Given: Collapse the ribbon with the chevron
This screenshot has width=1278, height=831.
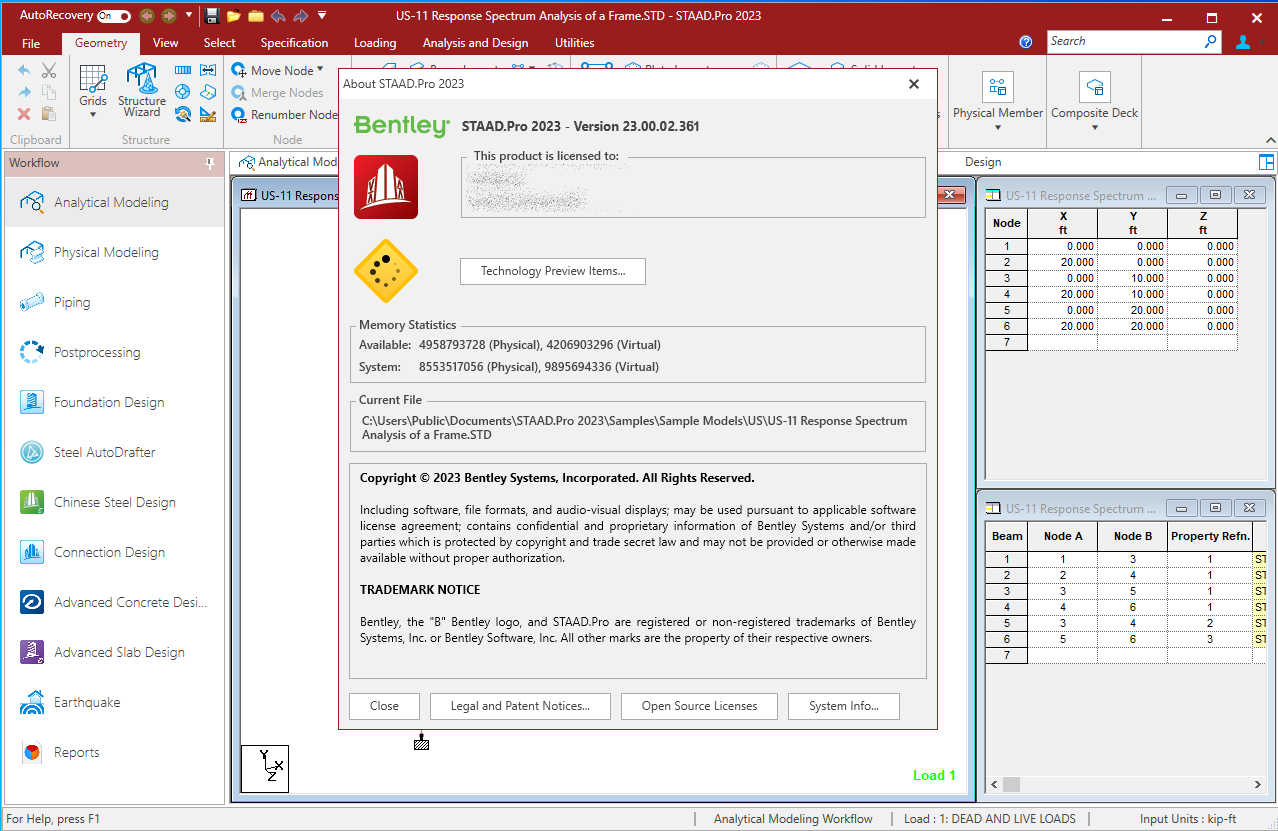Looking at the screenshot, I should click(1270, 140).
